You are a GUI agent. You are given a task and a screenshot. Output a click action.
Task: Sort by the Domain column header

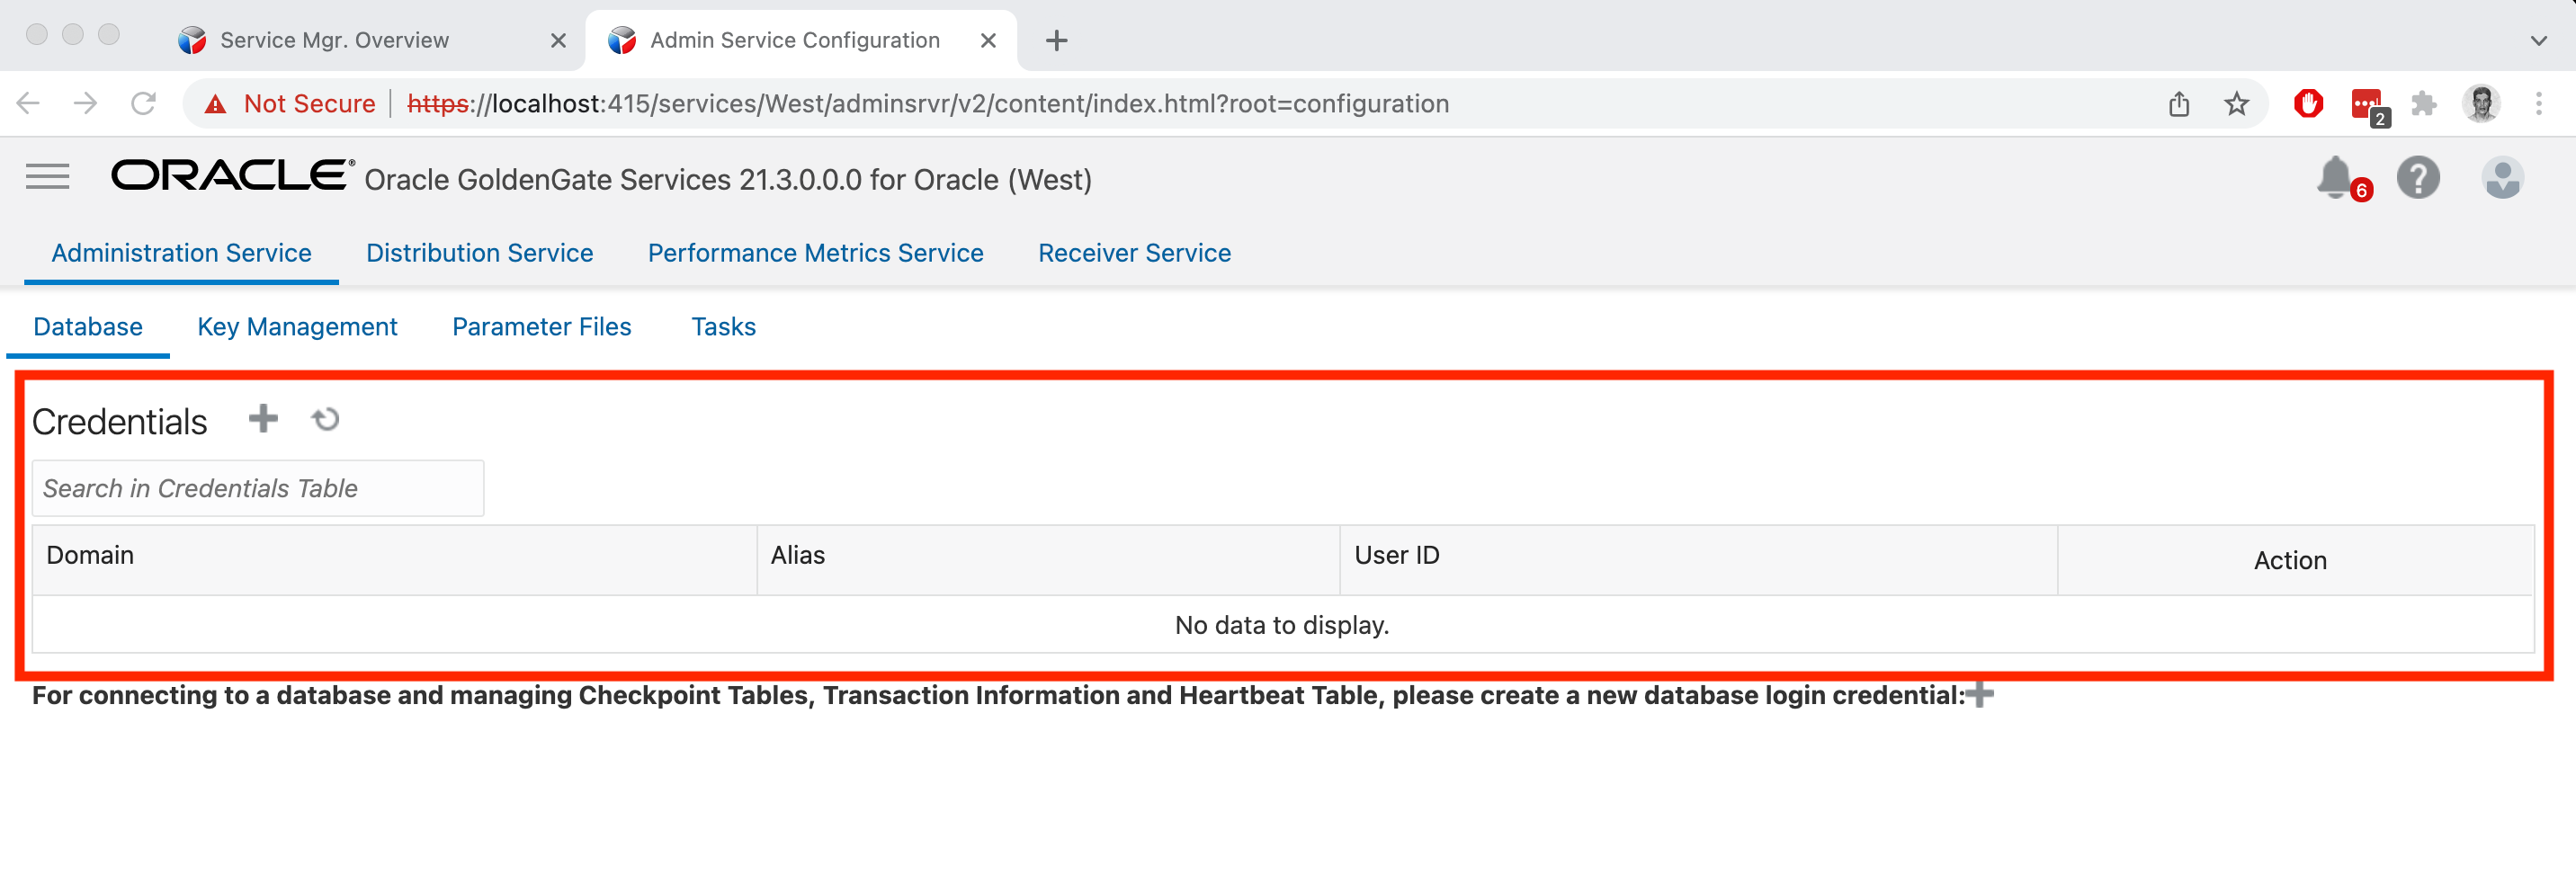[x=90, y=556]
